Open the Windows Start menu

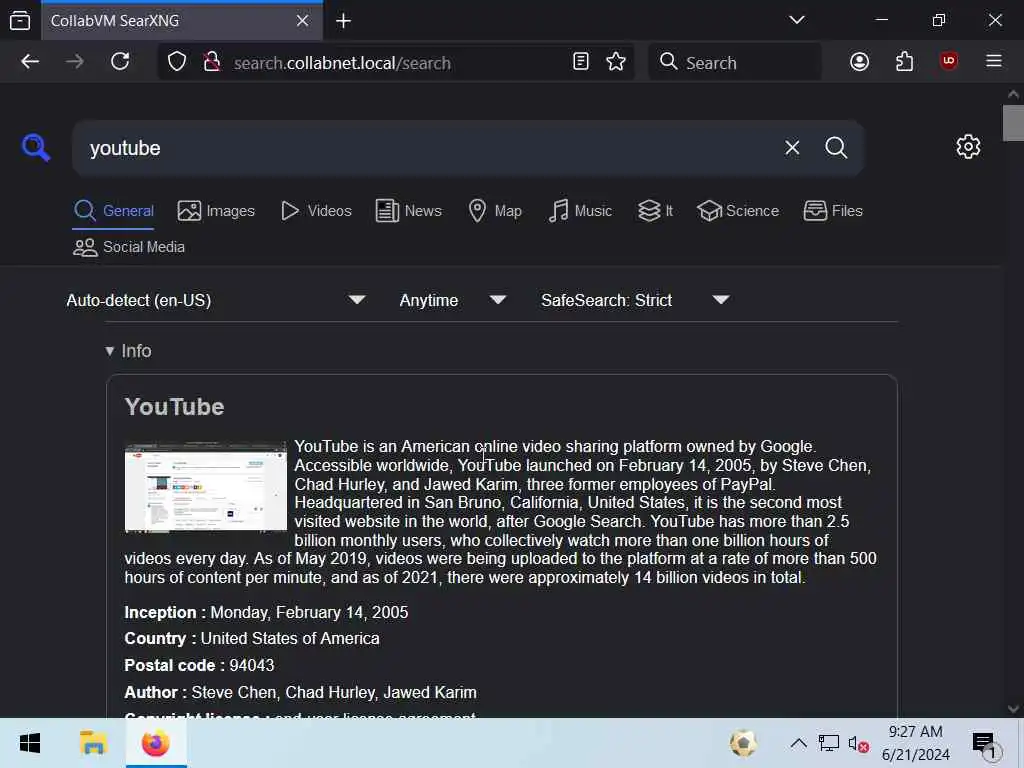coord(30,743)
